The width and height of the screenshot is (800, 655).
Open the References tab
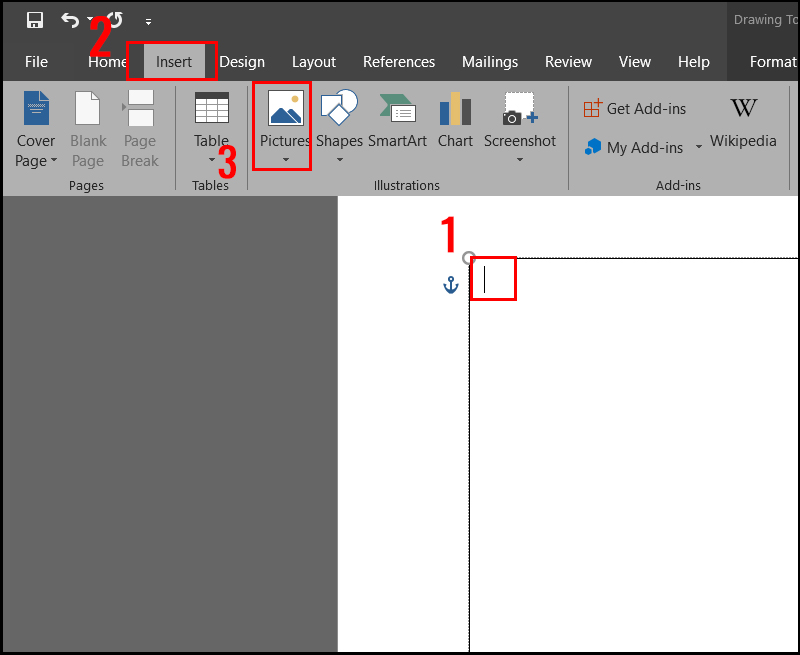point(399,61)
